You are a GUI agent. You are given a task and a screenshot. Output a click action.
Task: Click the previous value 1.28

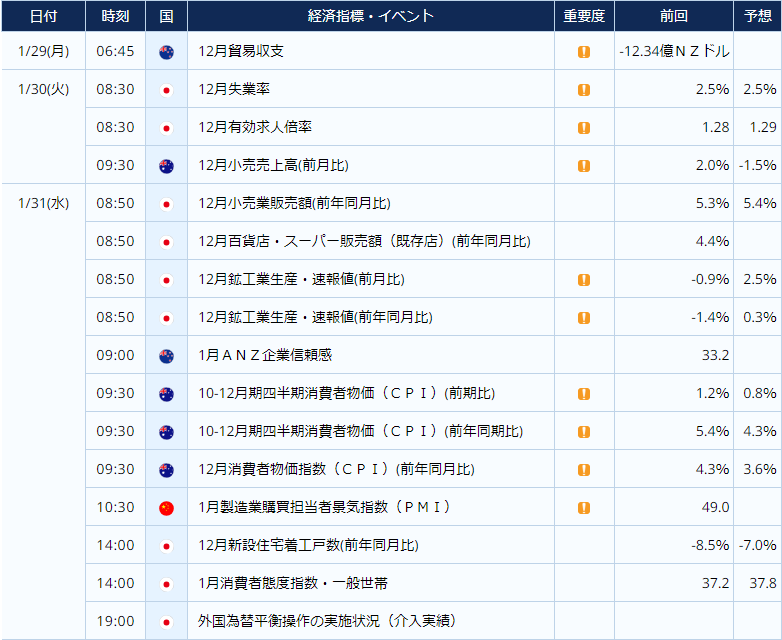pos(716,127)
